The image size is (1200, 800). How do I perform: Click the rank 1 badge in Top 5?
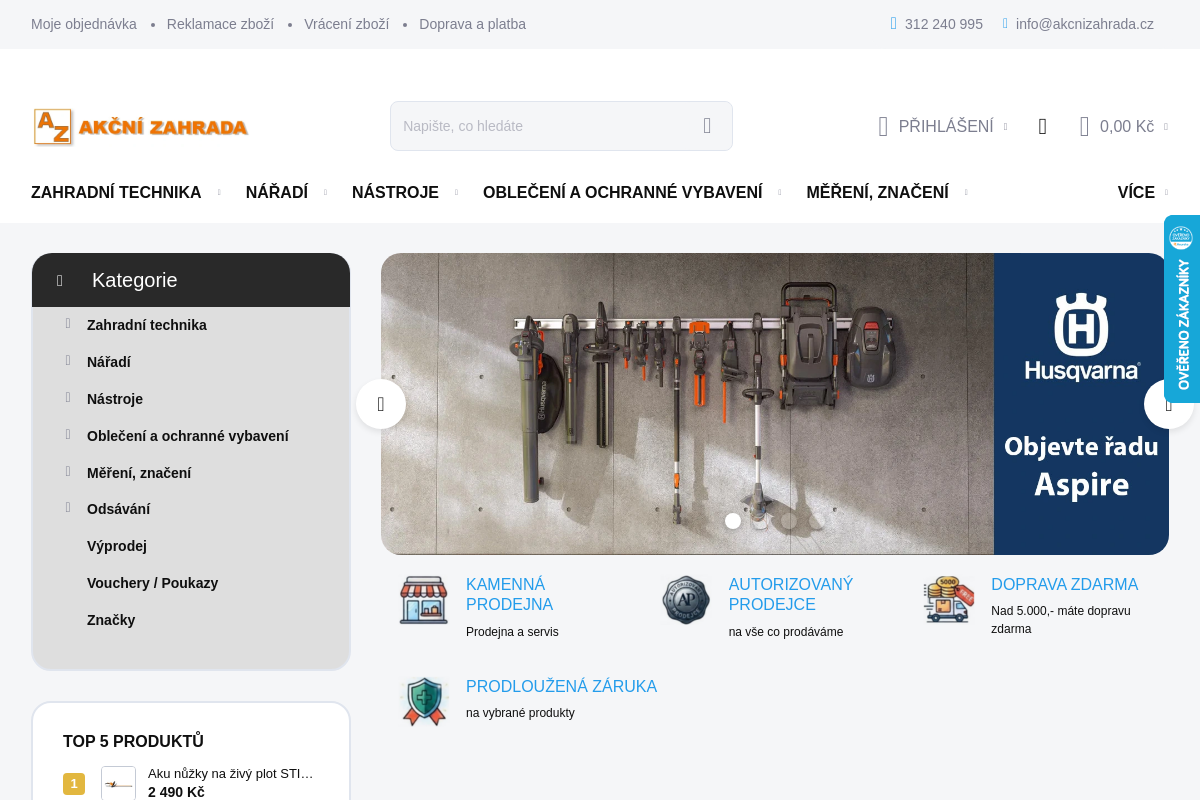[74, 784]
